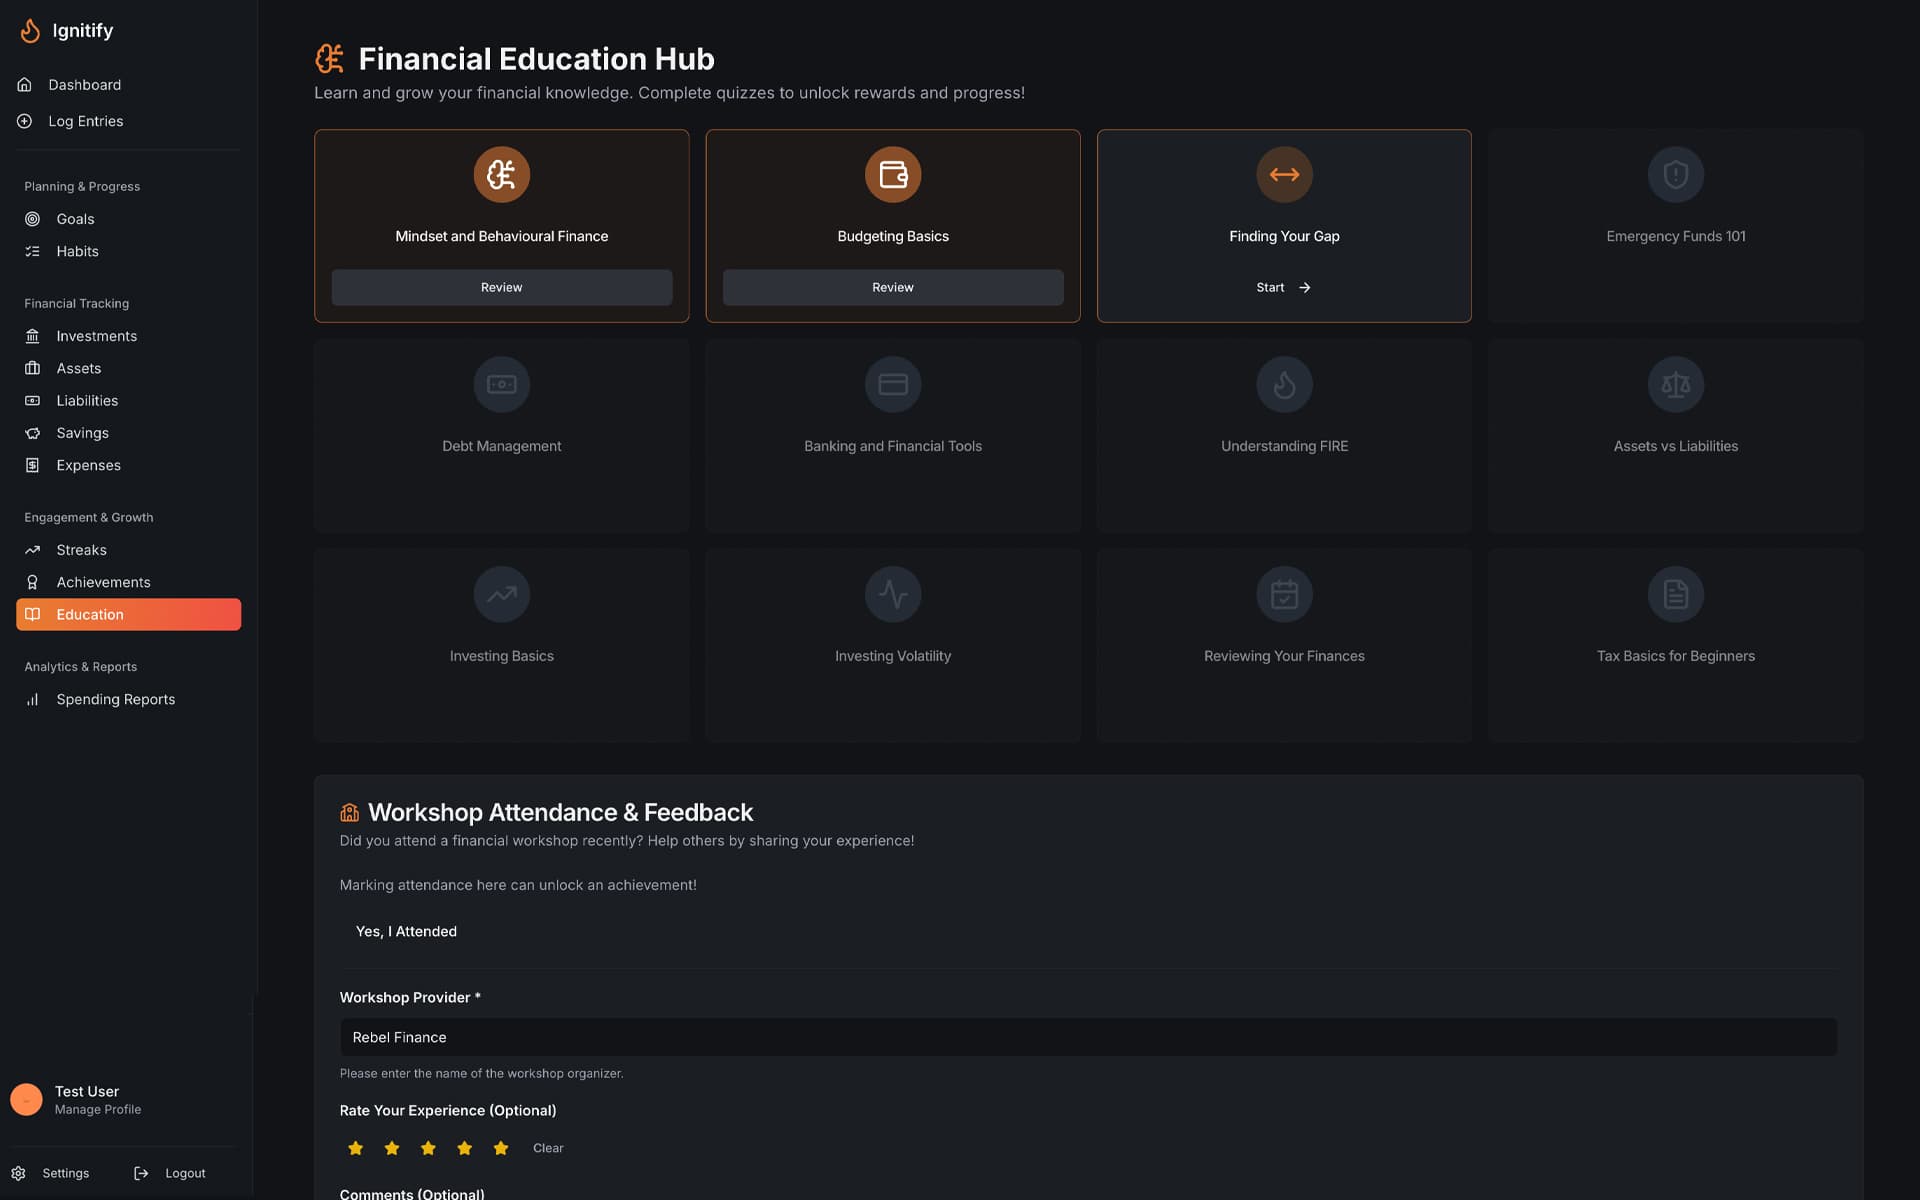Click the Tax Basics document icon
This screenshot has width=1920, height=1200.
click(1675, 595)
